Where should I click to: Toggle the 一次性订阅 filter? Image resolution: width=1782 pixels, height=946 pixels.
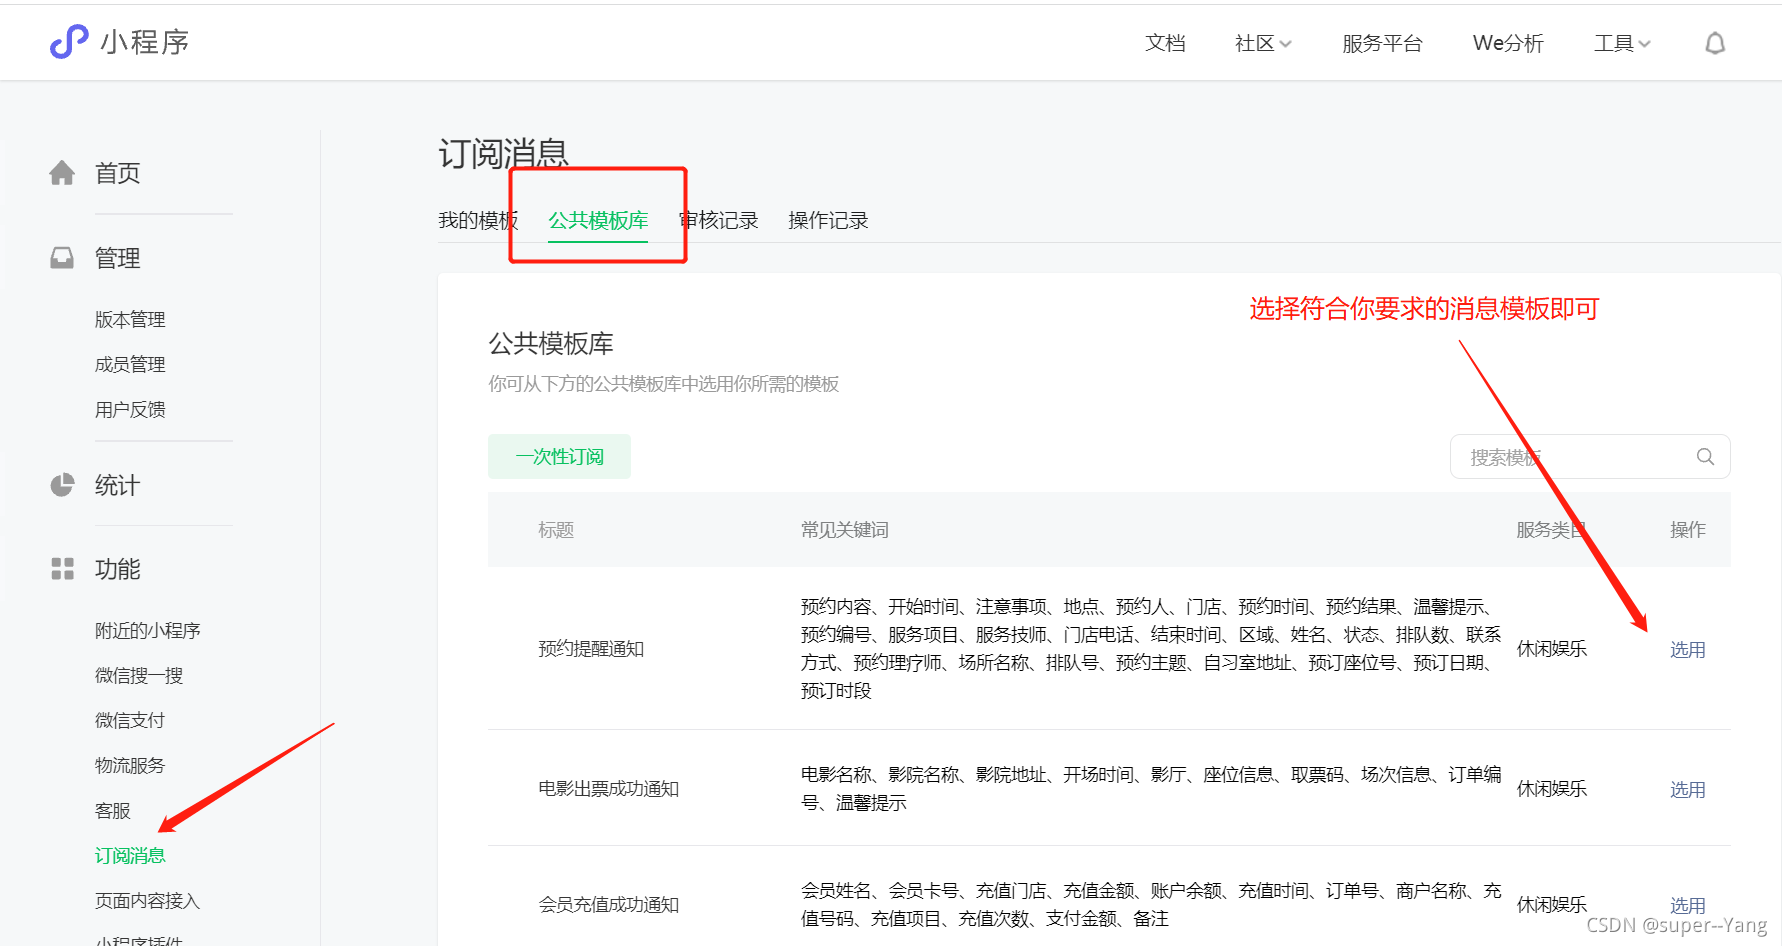tap(559, 456)
